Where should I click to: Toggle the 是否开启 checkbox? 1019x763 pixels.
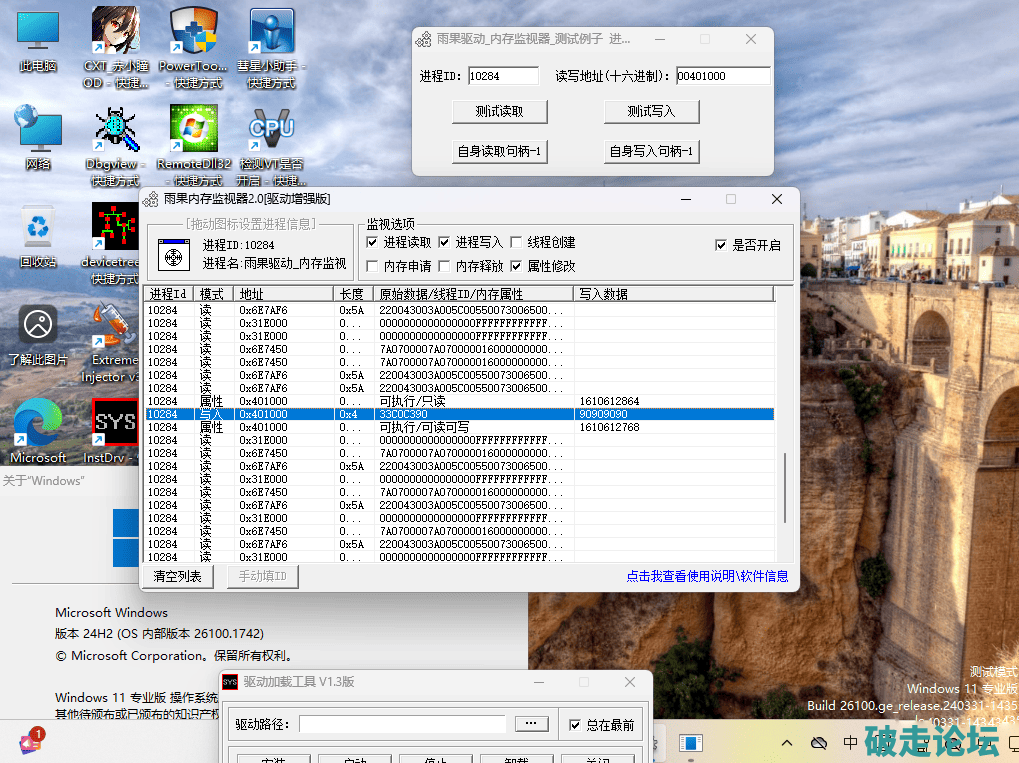721,245
